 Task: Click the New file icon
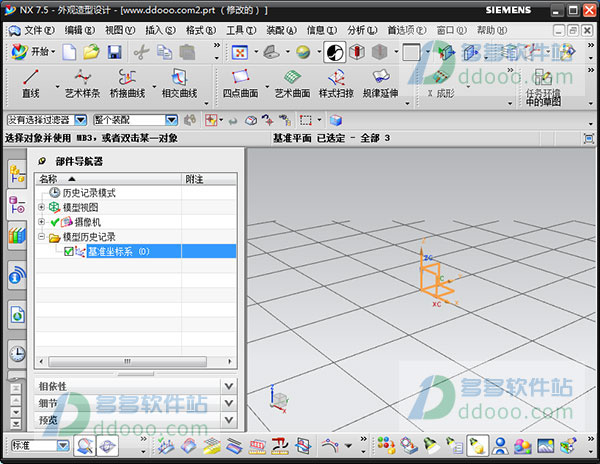click(x=69, y=52)
